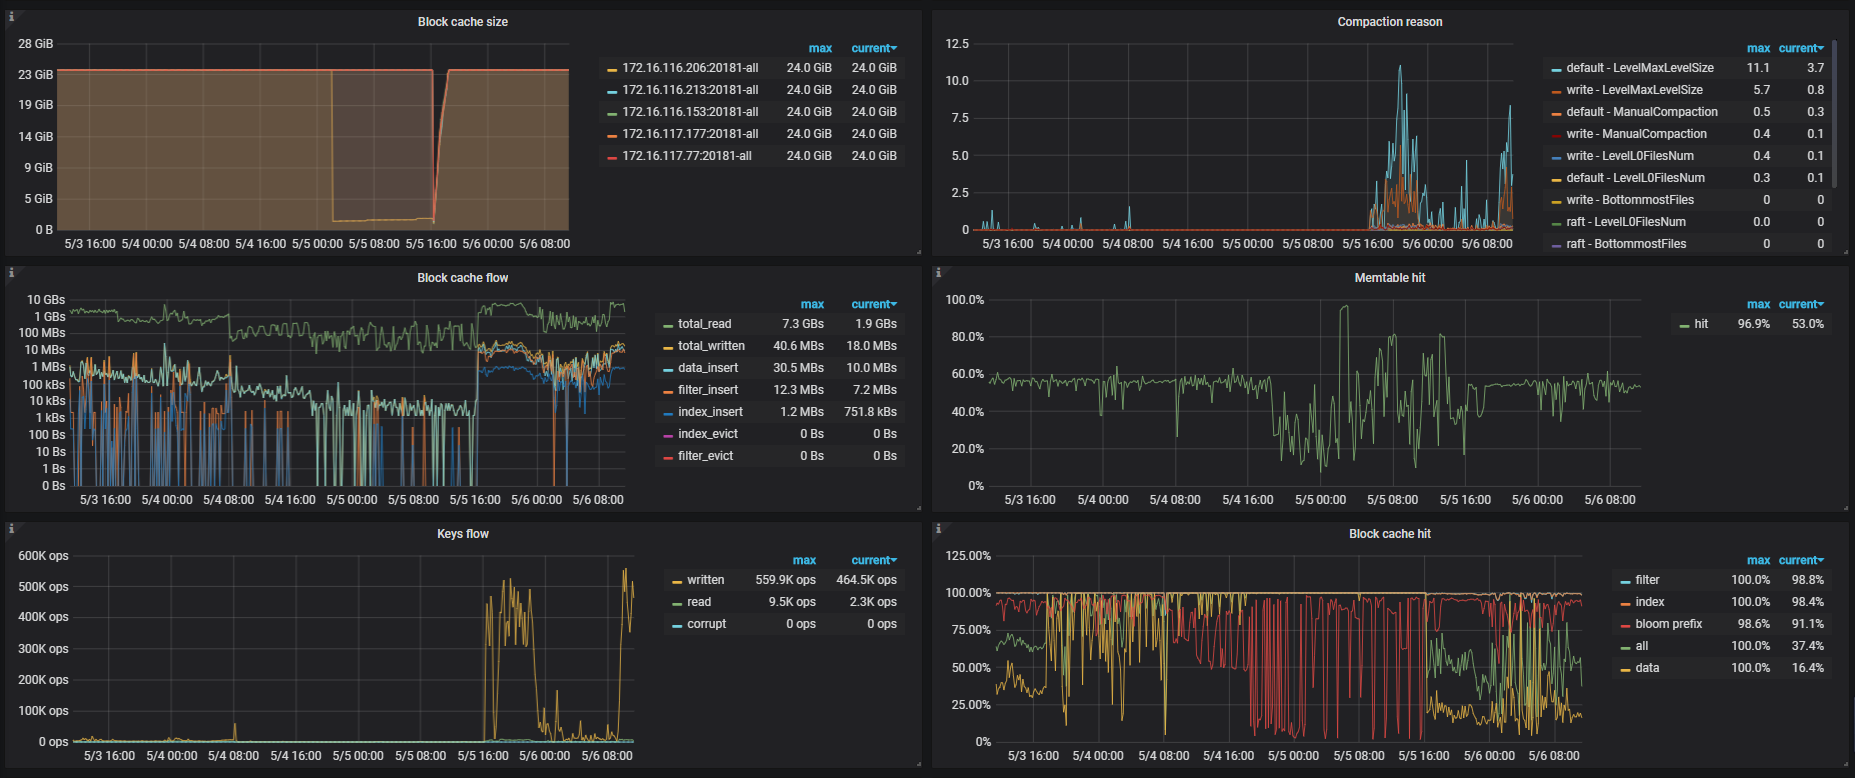
Task: Click the info icon on Block cache flow panel
Action: 11,273
